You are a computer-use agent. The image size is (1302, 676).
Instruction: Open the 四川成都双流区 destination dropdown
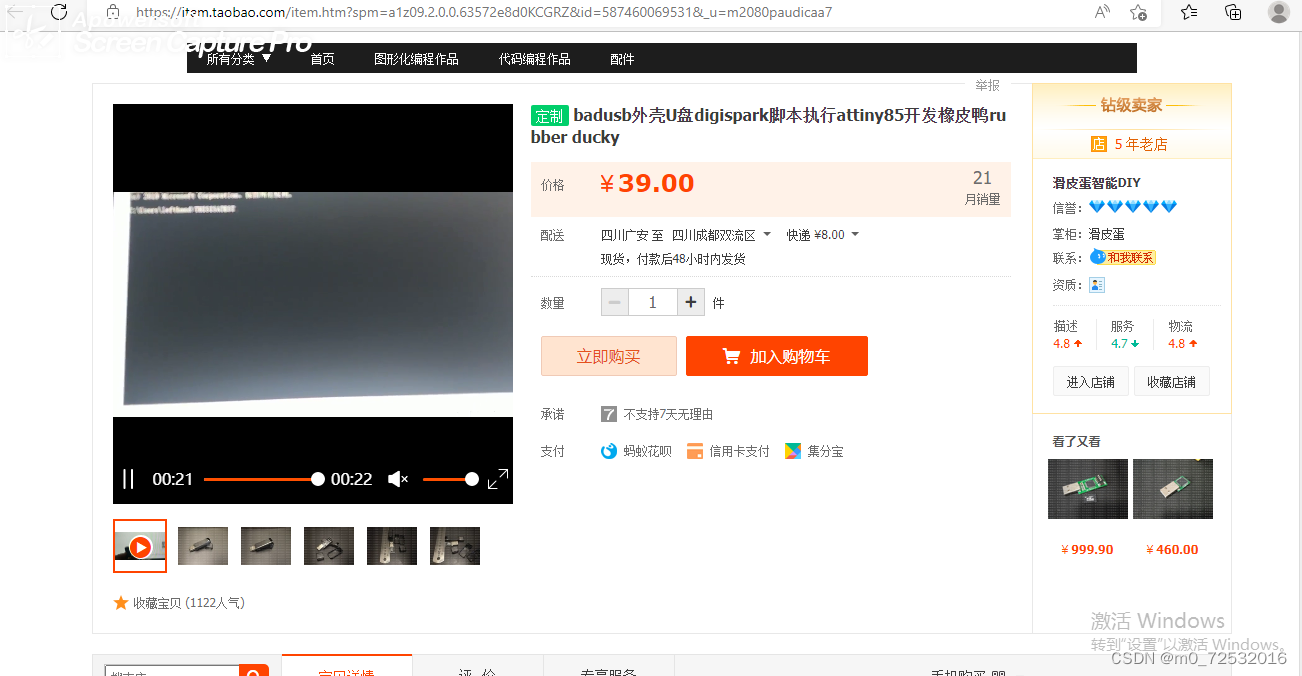(x=721, y=235)
